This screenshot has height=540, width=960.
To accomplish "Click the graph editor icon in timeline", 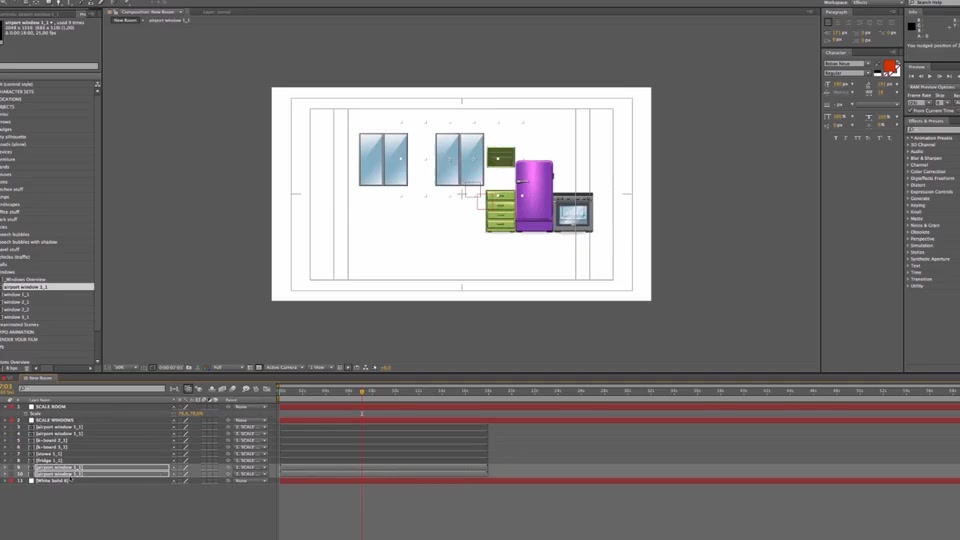I will click(x=267, y=389).
